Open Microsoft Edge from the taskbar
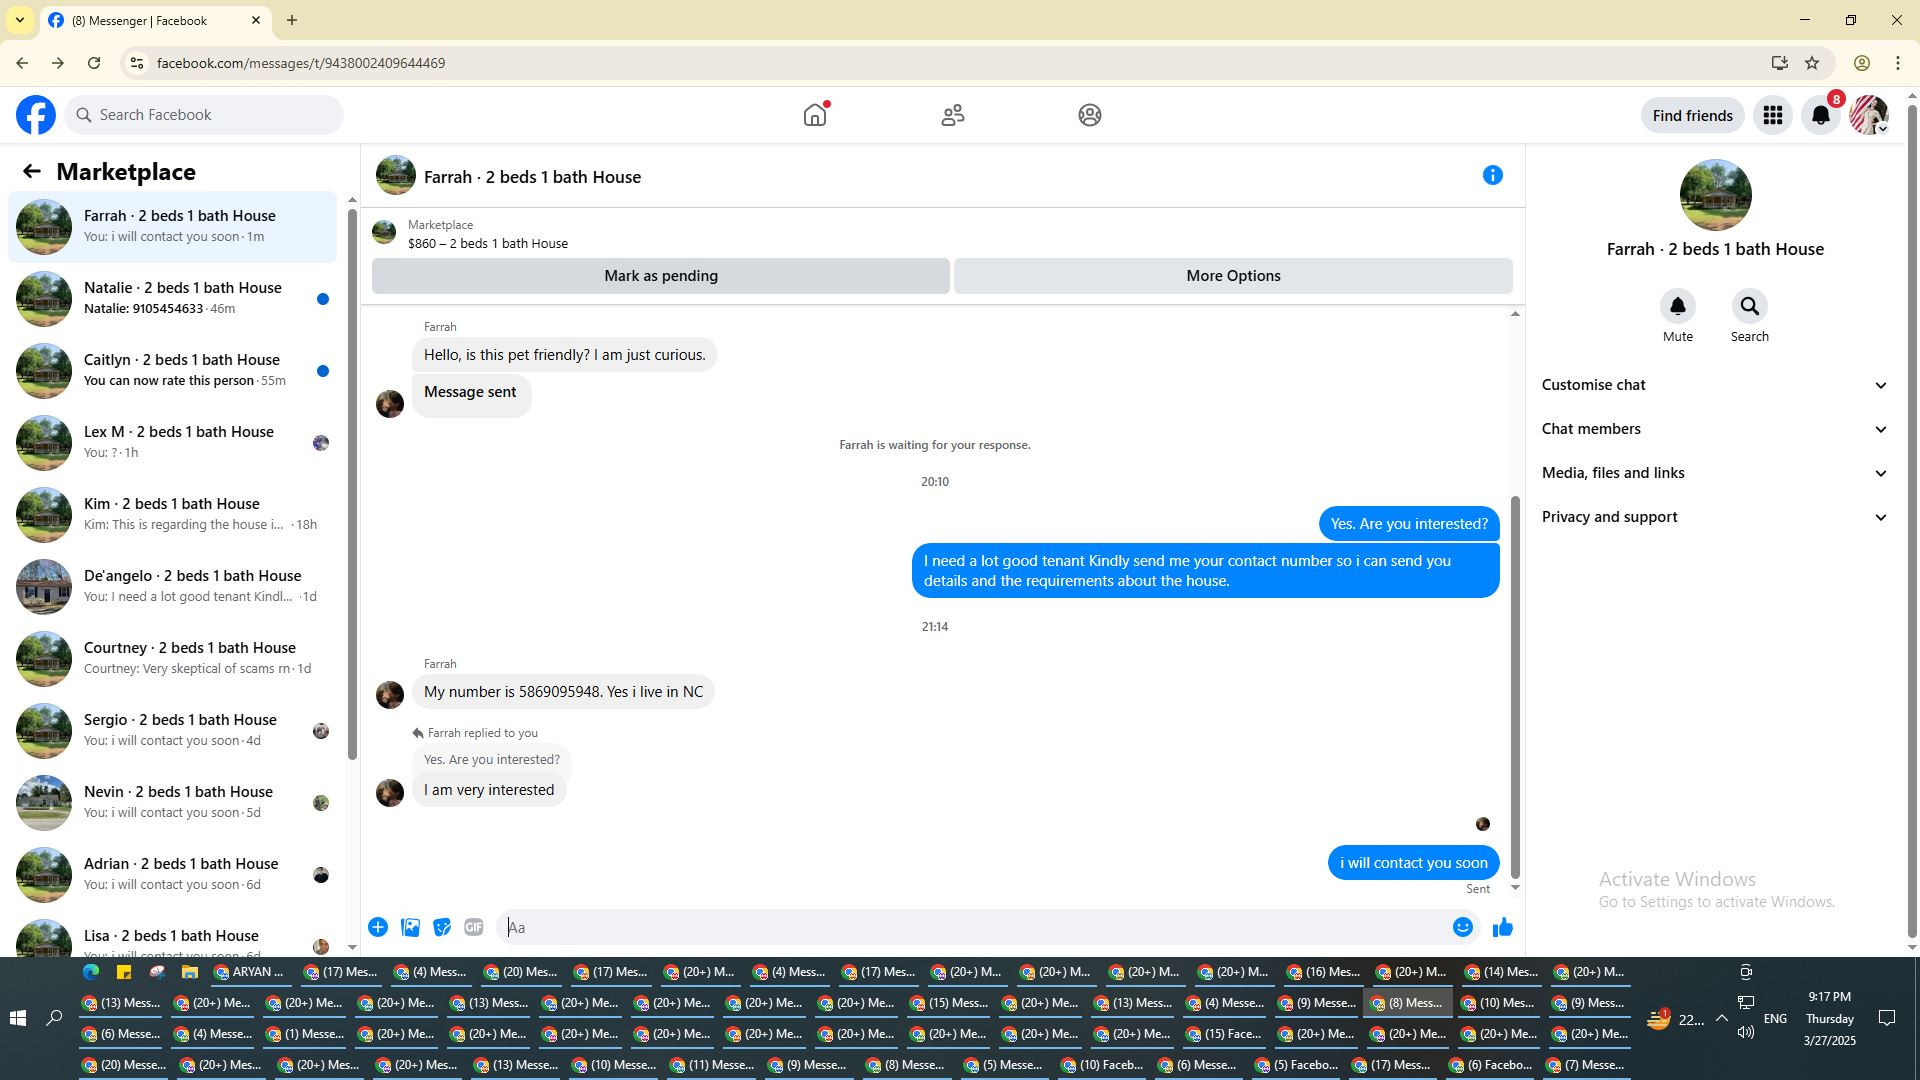Viewport: 1920px width, 1080px height. pos(91,972)
